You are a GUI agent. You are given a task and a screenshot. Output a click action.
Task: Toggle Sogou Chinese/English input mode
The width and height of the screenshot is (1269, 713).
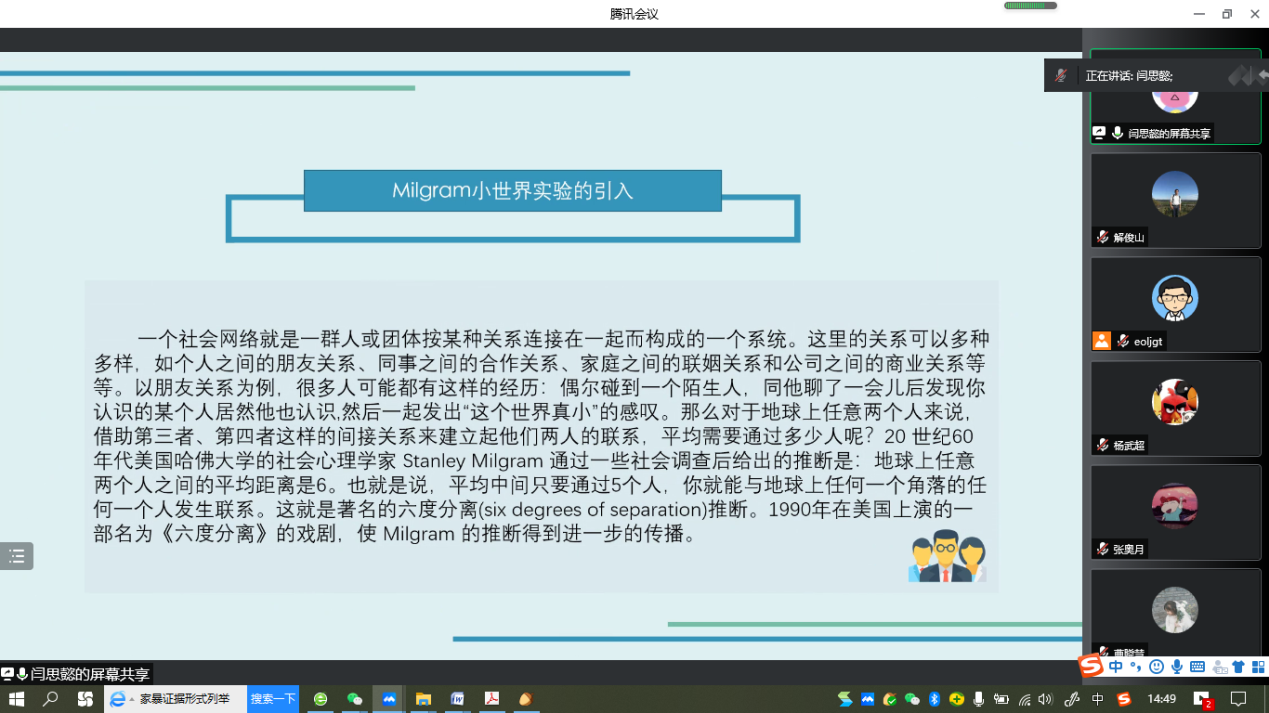point(1115,667)
